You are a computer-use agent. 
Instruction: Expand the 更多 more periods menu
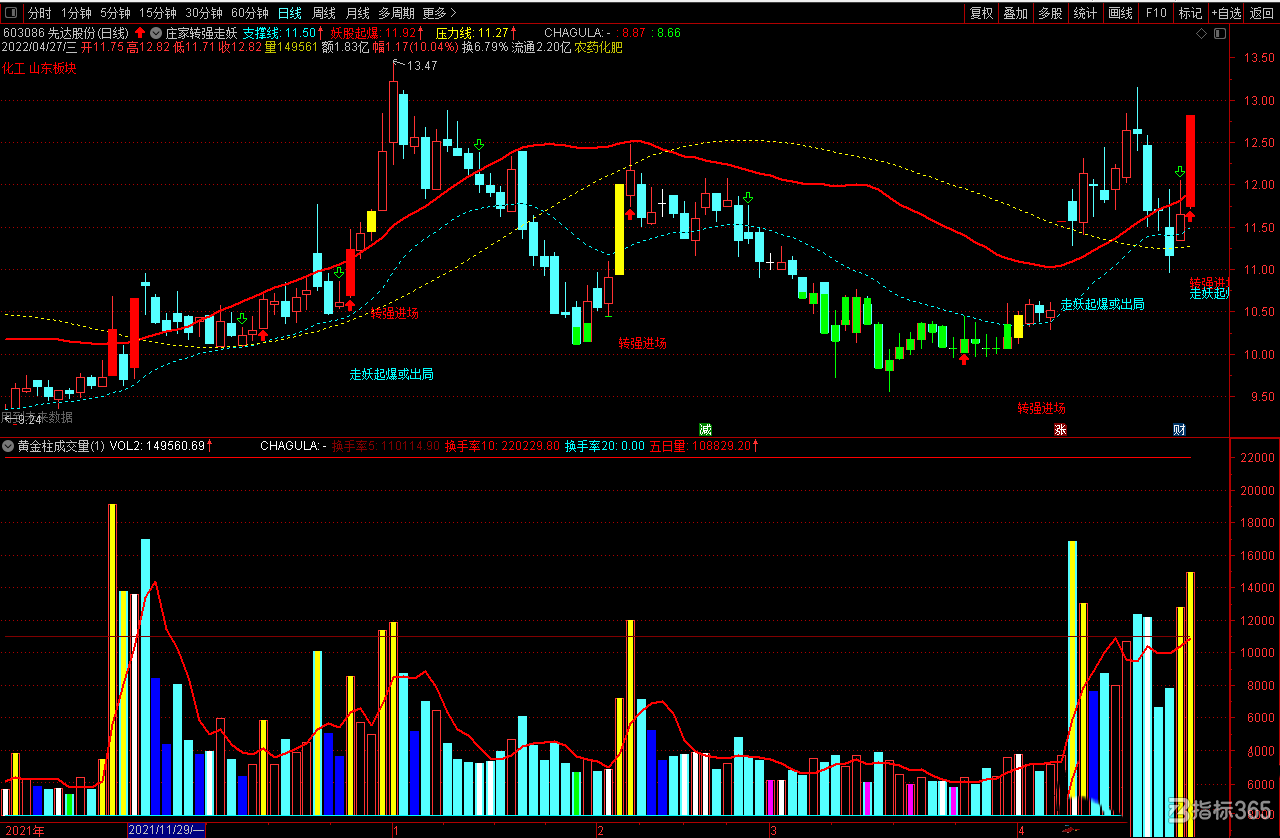pyautogui.click(x=439, y=13)
